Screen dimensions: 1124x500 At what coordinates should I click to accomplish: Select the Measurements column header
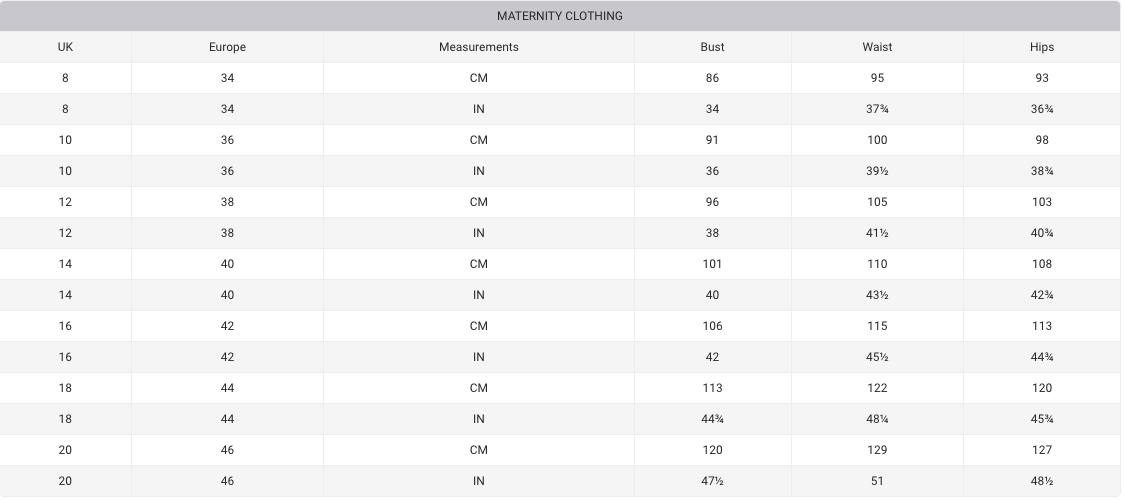[478, 47]
